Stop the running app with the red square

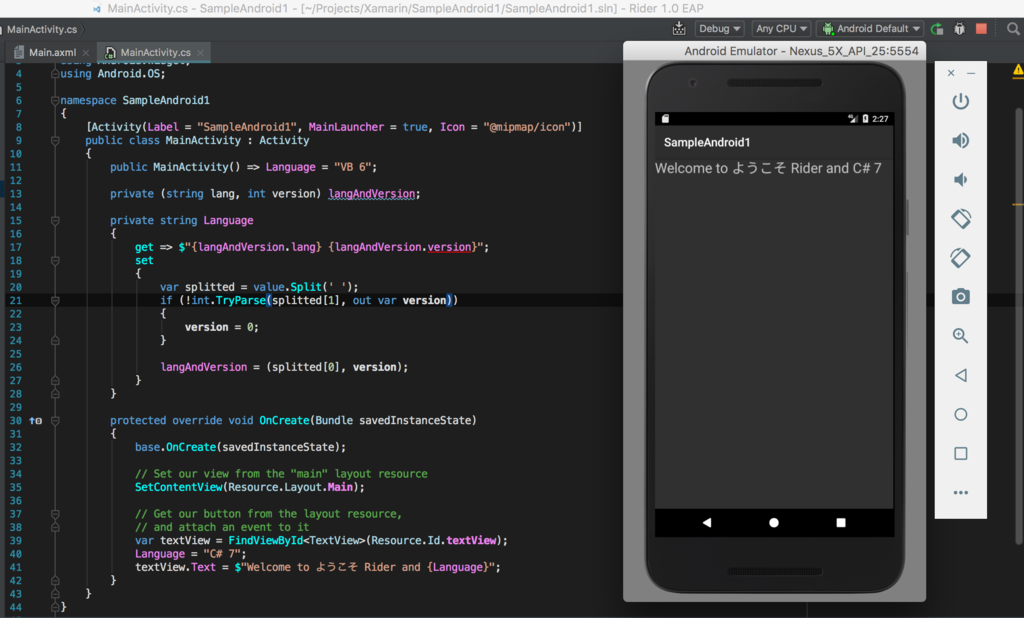pyautogui.click(x=981, y=28)
